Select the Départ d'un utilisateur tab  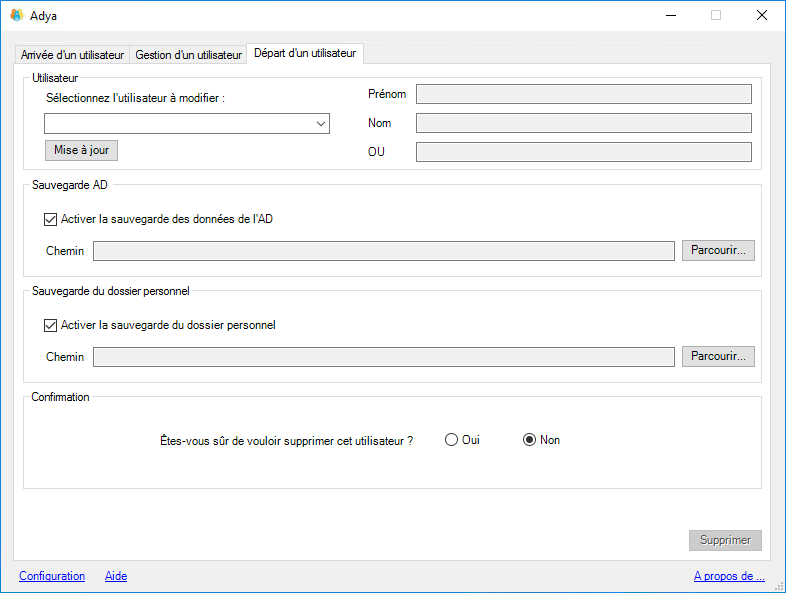305,53
